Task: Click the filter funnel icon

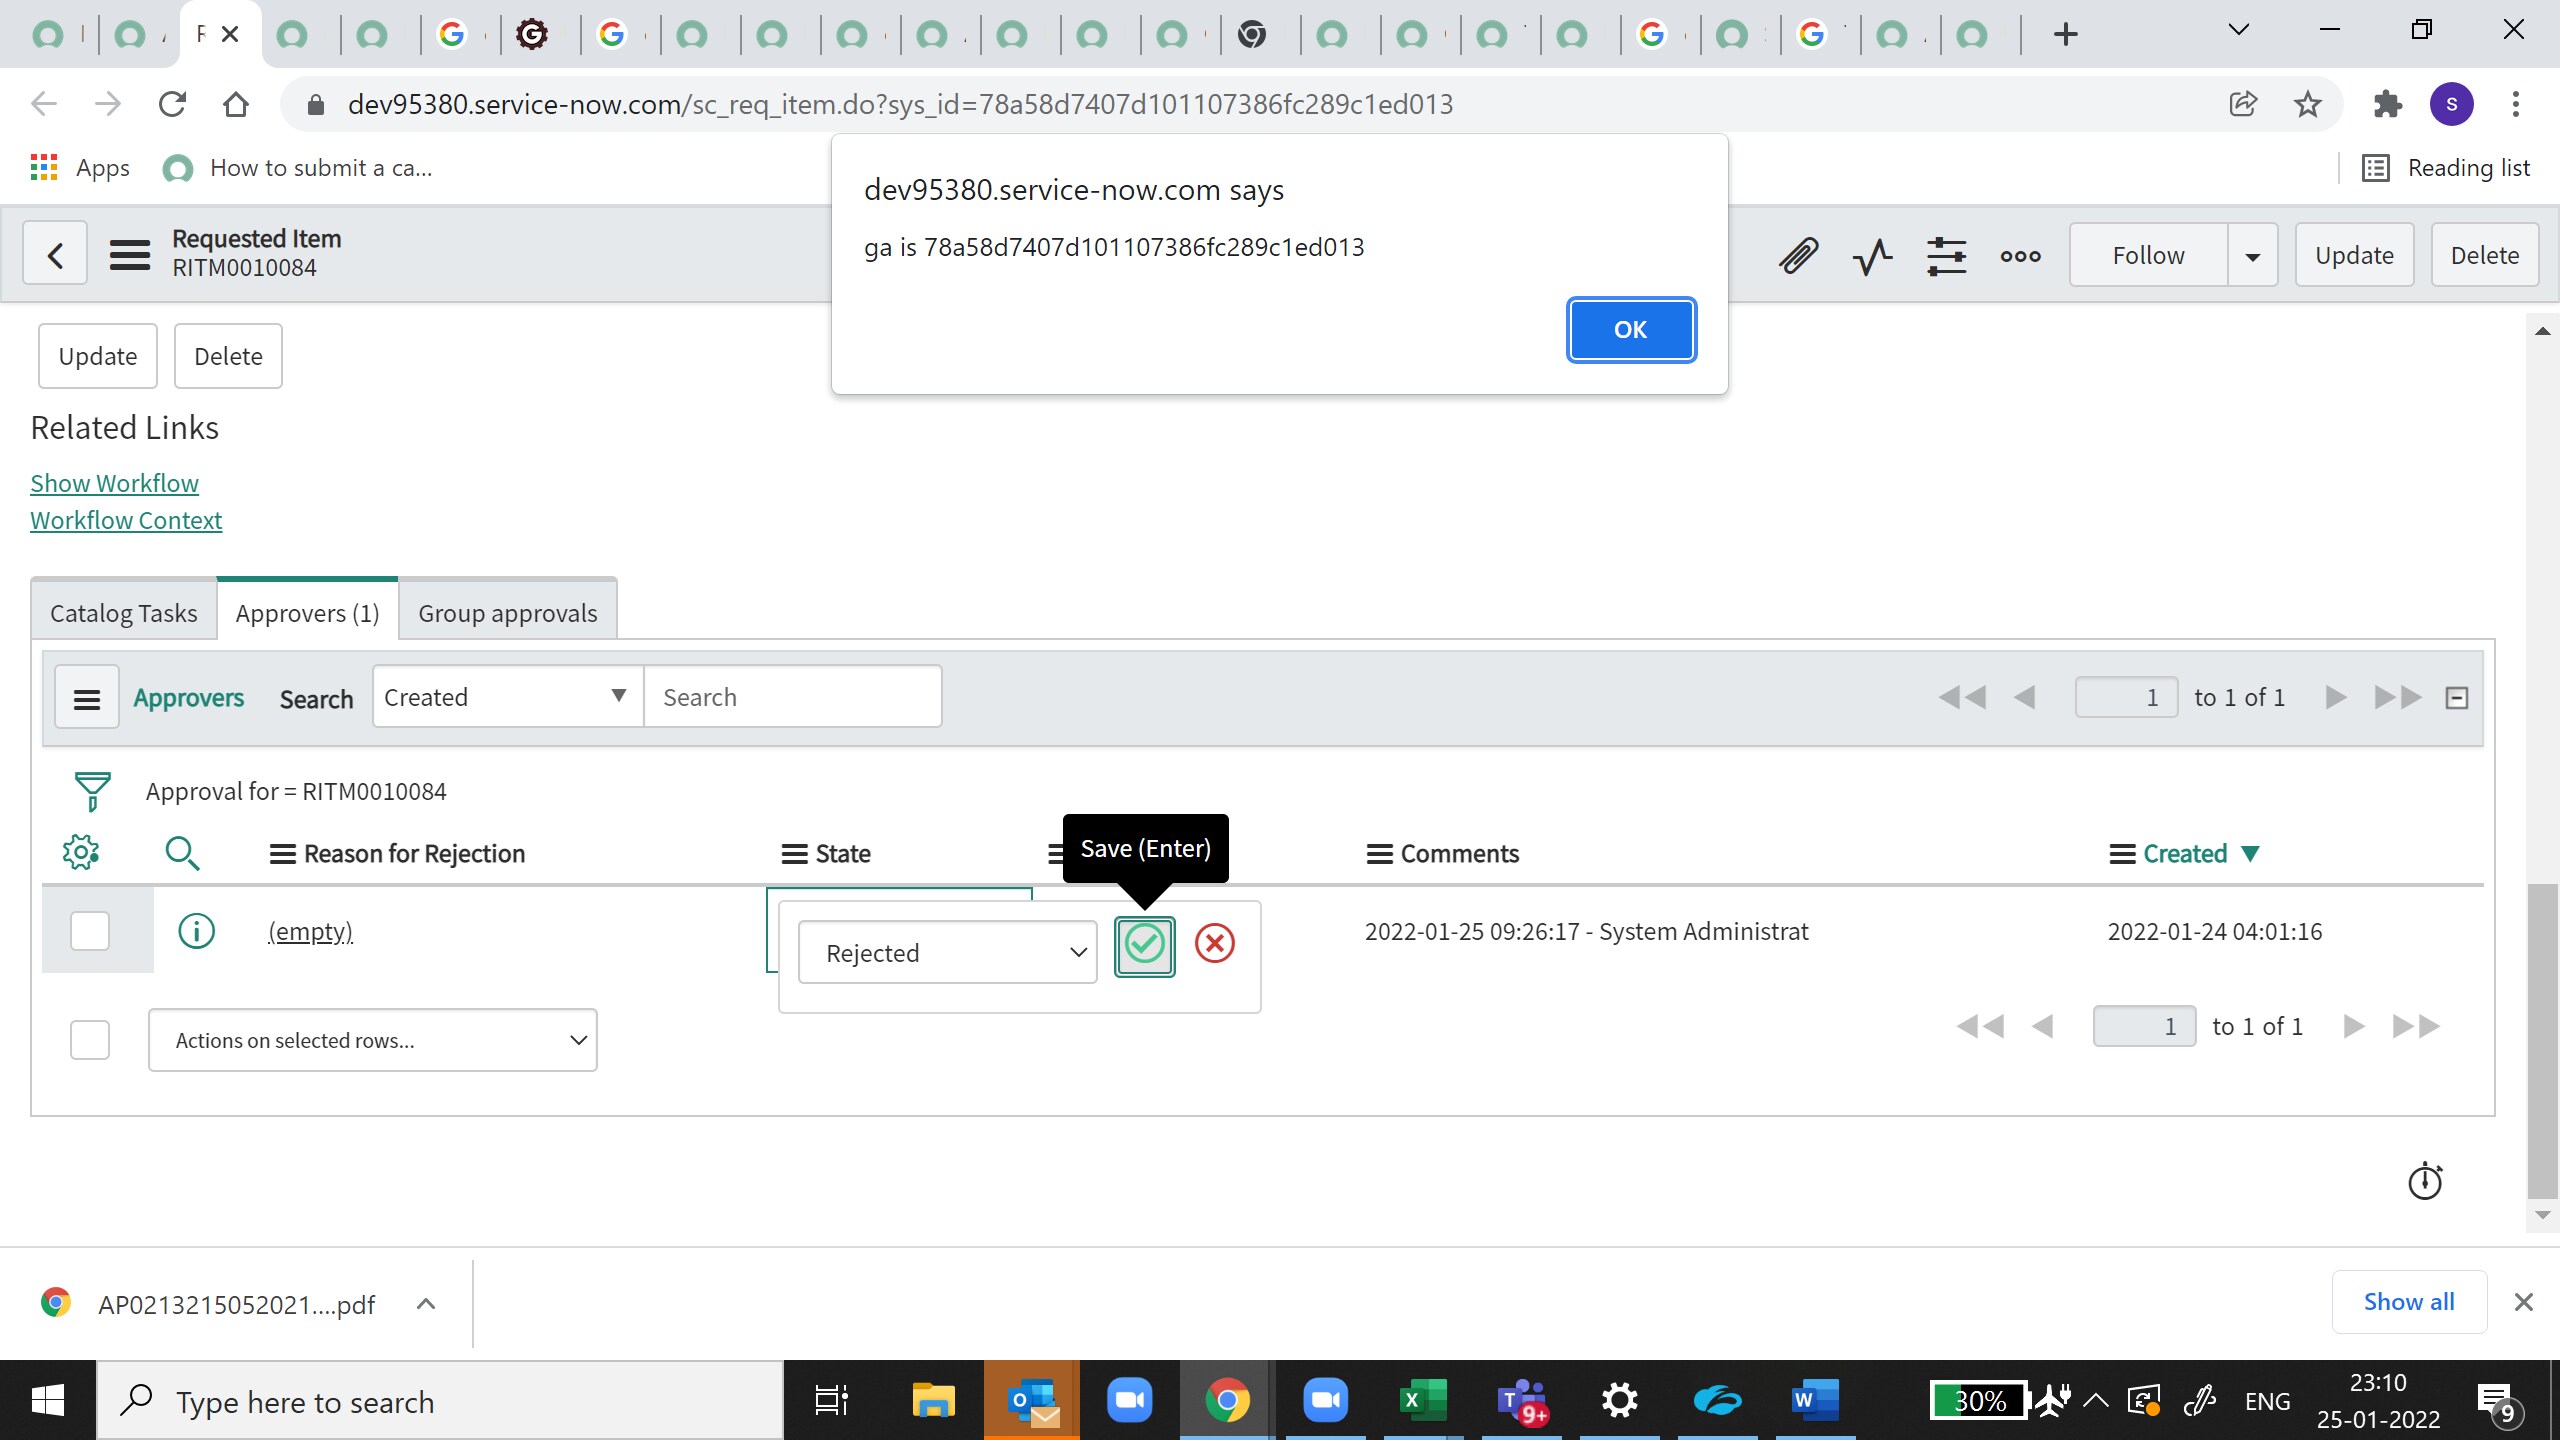Action: (92, 791)
